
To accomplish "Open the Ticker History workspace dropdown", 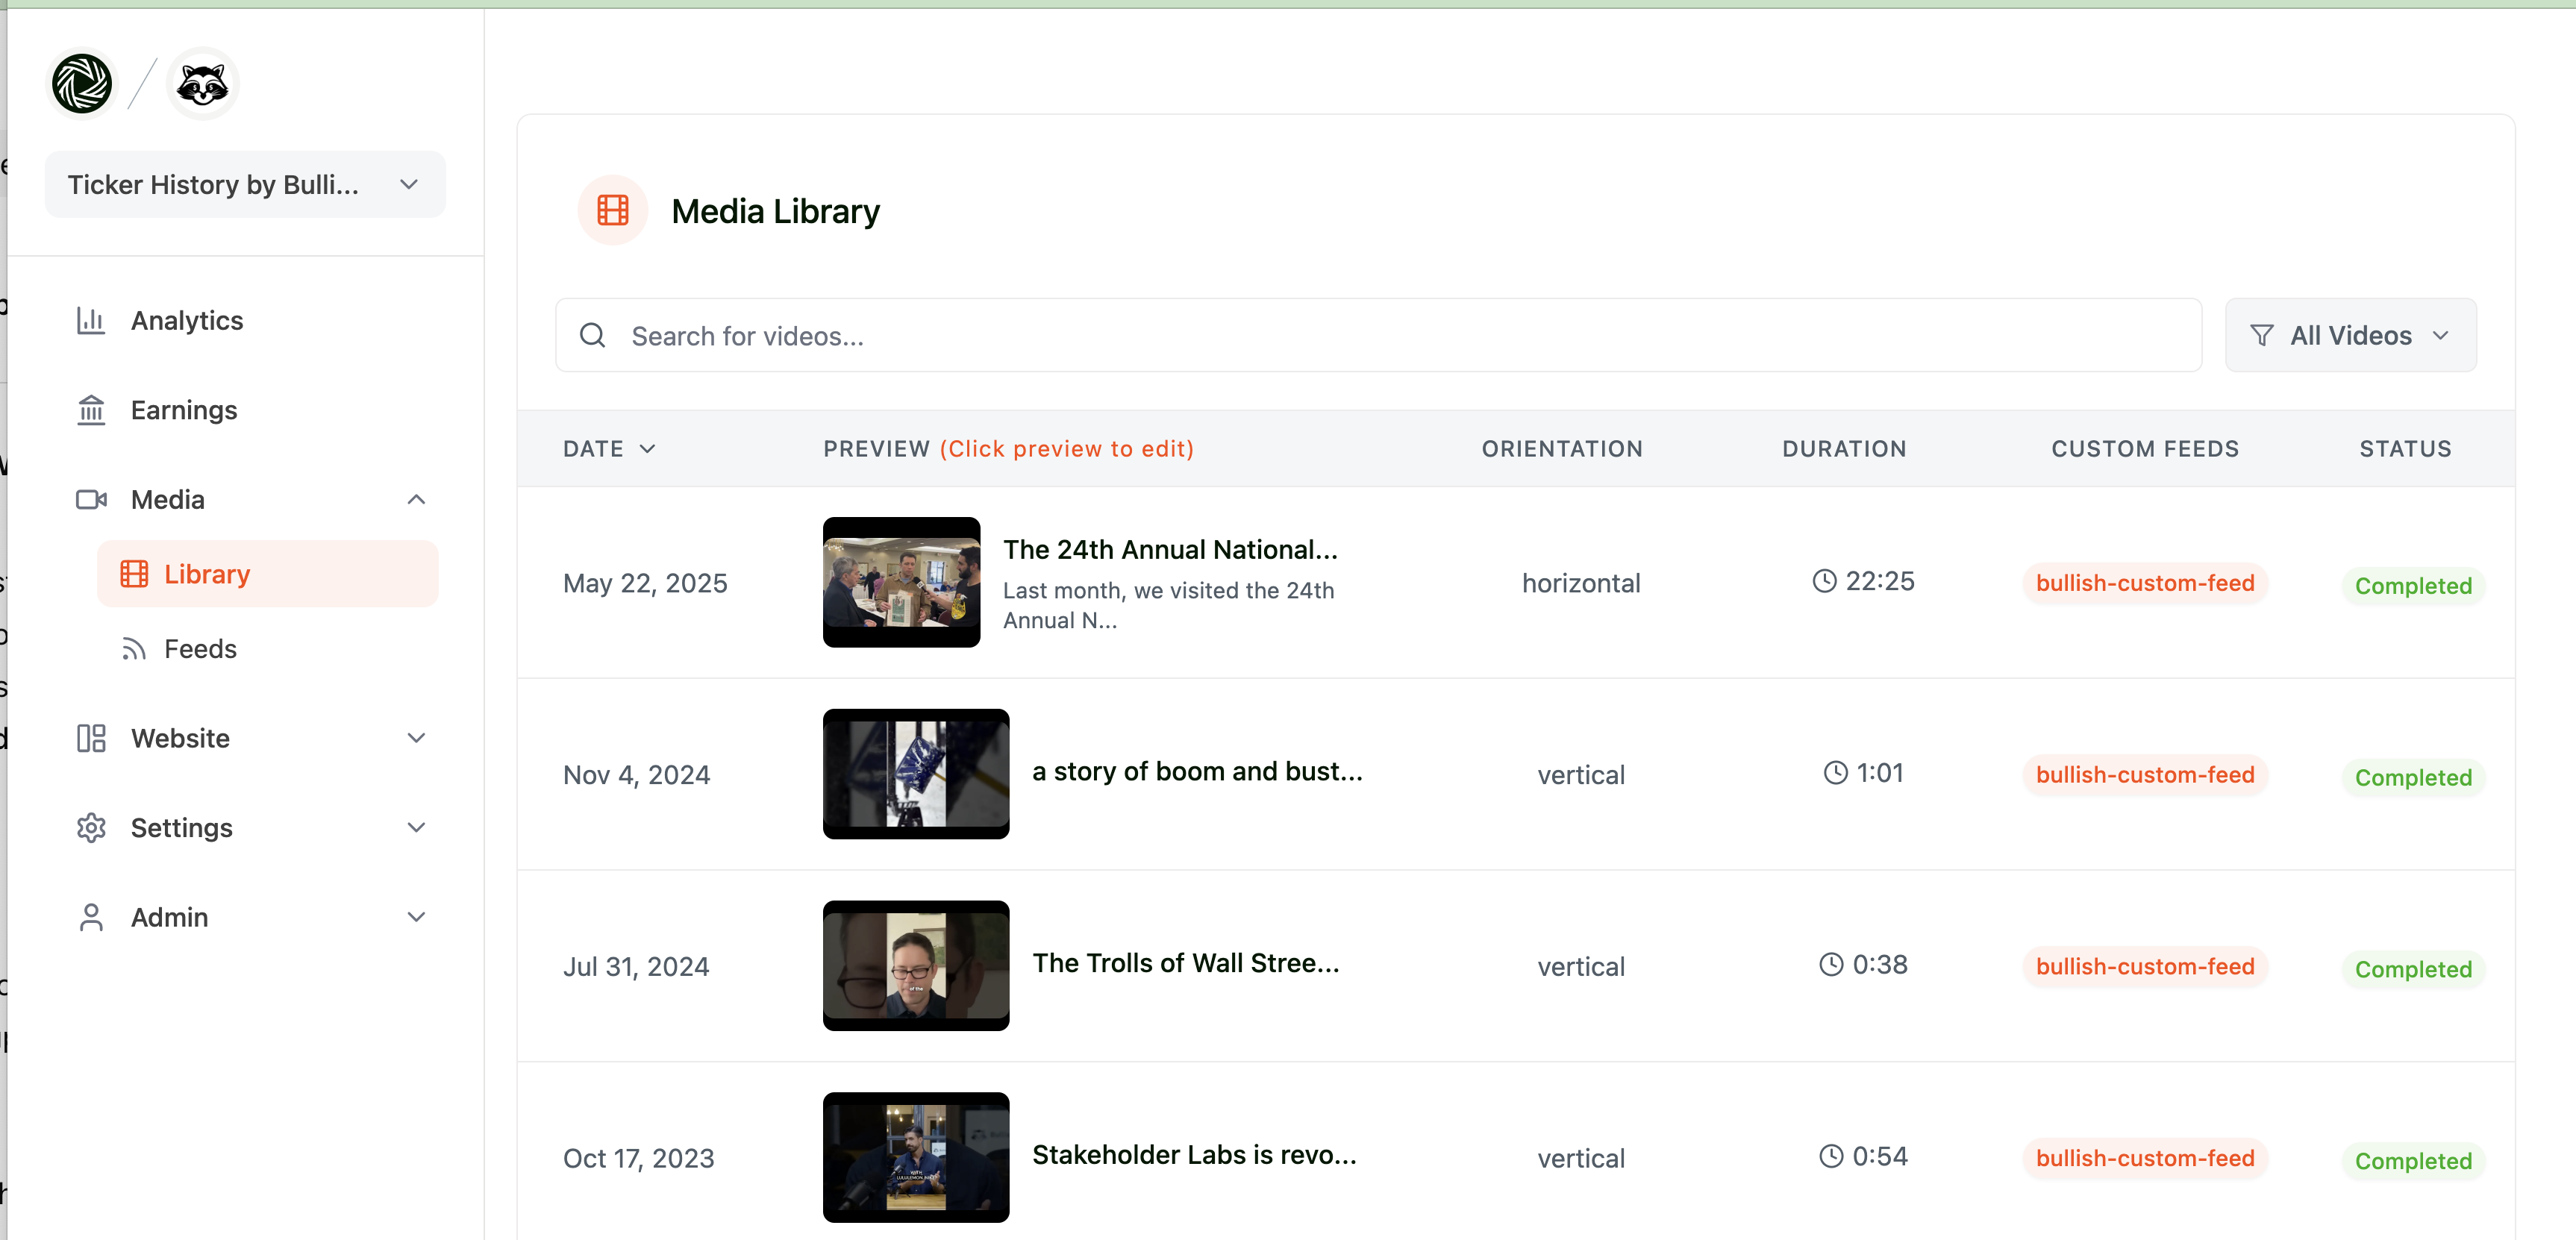I will pos(245,185).
